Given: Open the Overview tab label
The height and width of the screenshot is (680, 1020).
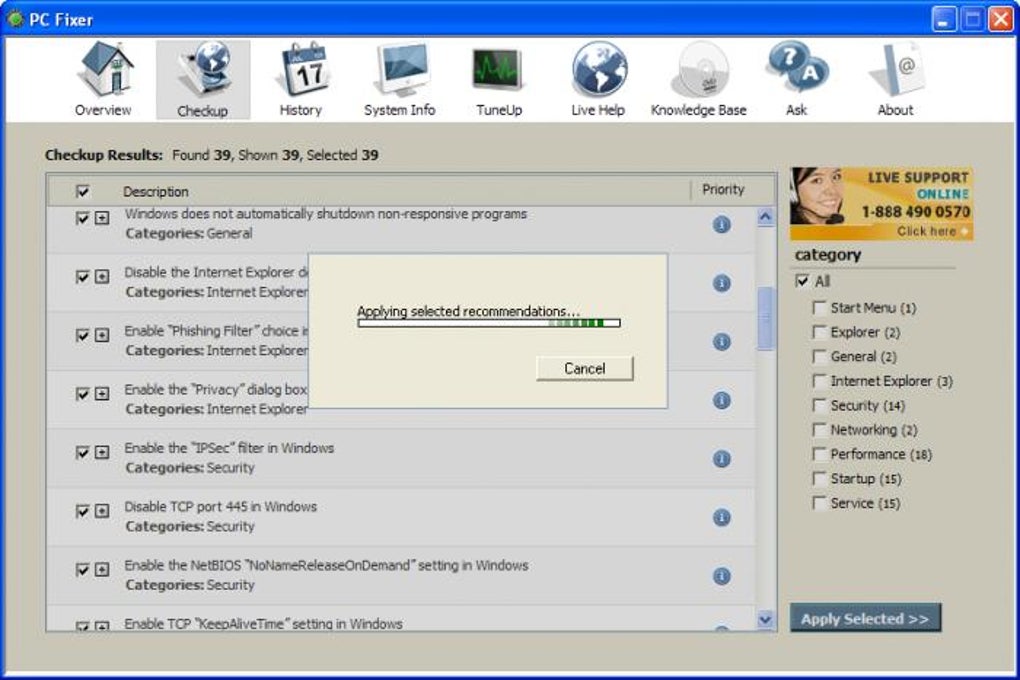Looking at the screenshot, I should point(103,110).
